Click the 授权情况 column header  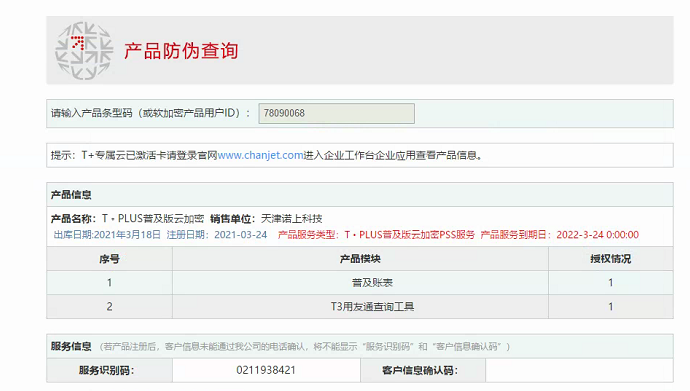coord(610,259)
